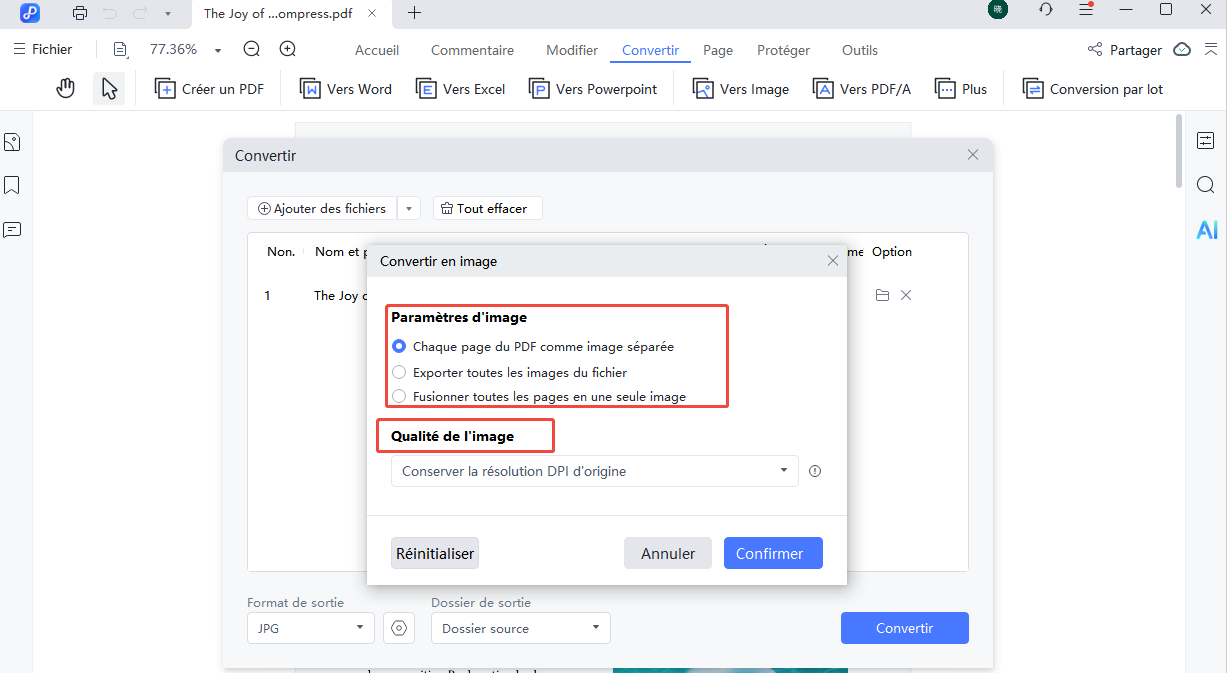Select radio 'Chaque page du PDF comme image séparée'
The width and height of the screenshot is (1227, 673).
pos(399,347)
